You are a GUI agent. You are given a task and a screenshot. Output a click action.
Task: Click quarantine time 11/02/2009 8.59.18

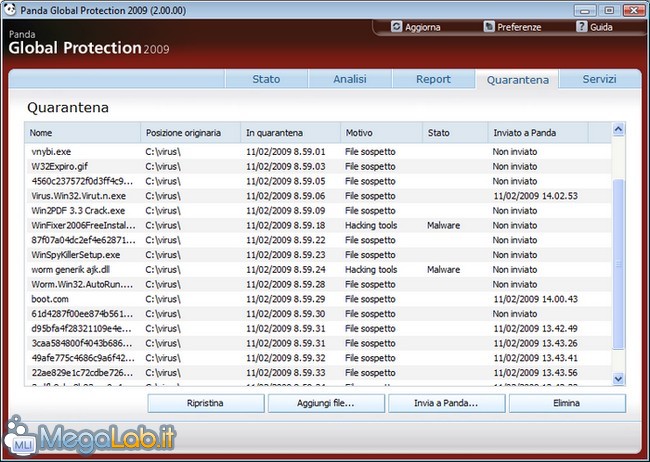click(x=286, y=225)
